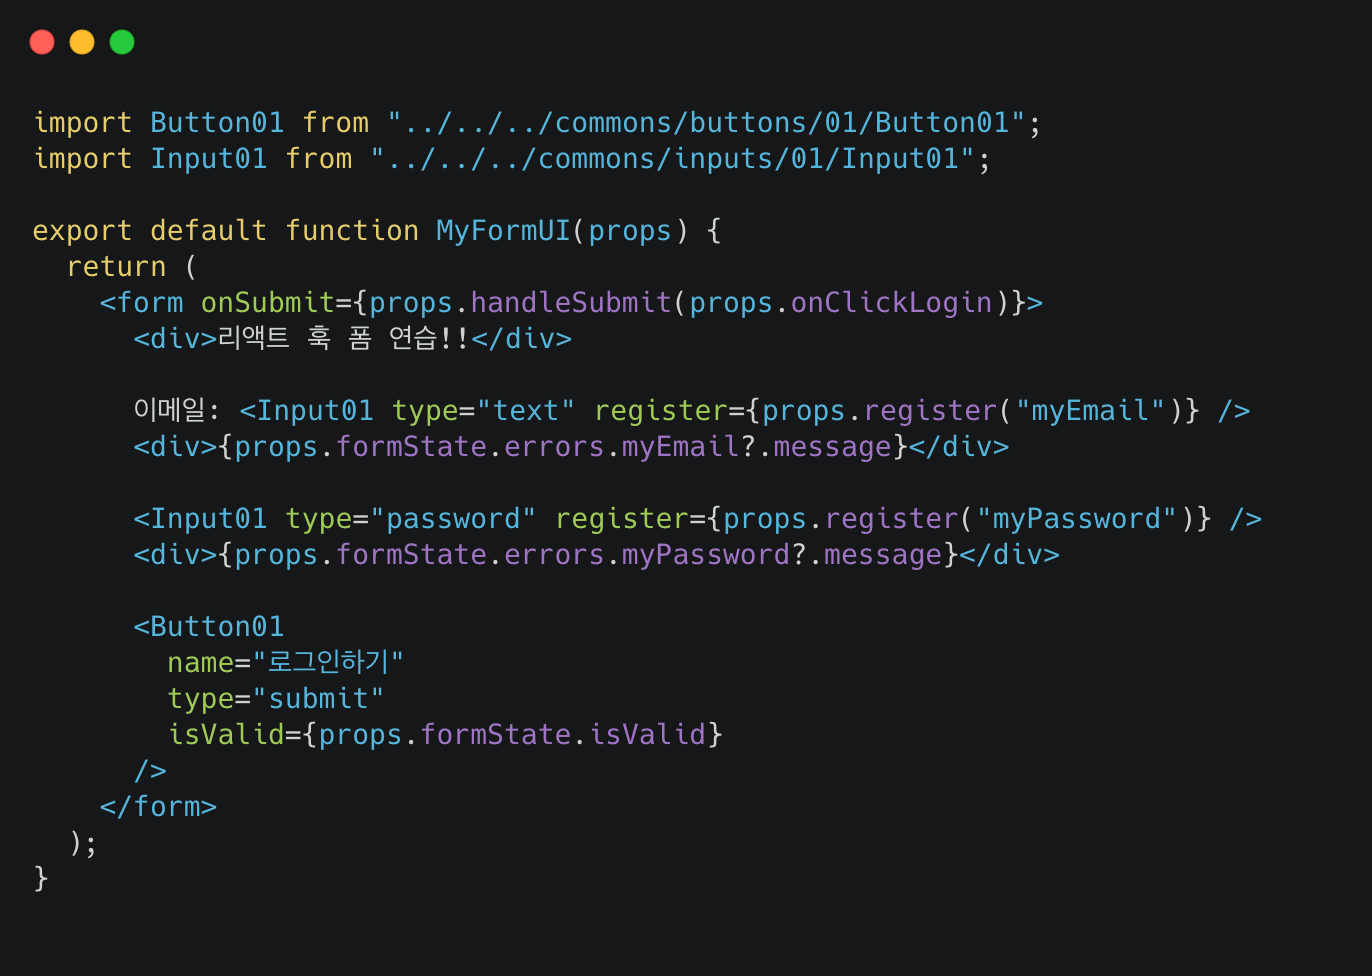Click the "text" type attribute value

[526, 411]
